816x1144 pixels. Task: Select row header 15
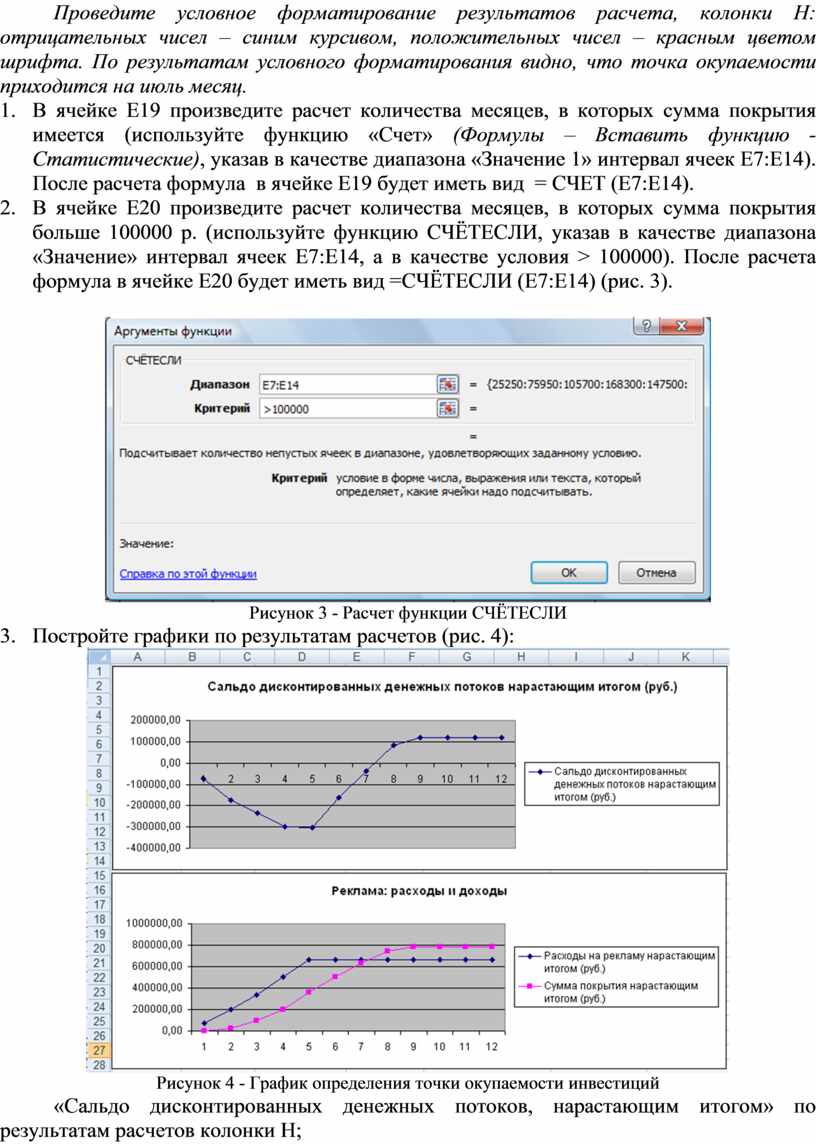[x=99, y=876]
